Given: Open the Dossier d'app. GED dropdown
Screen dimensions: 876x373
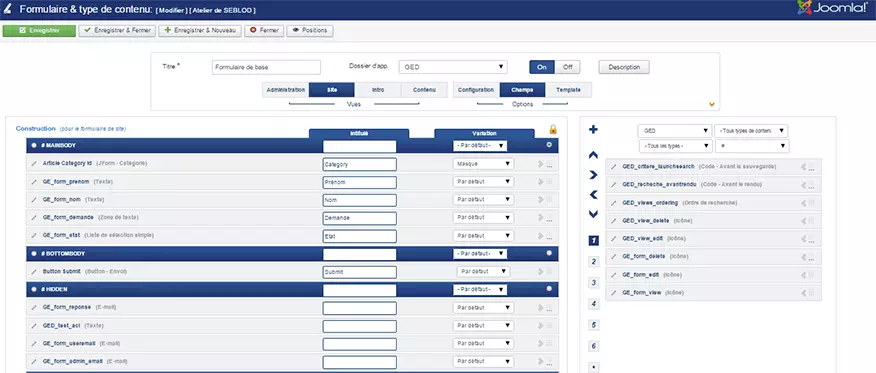Looking at the screenshot, I should [x=453, y=67].
